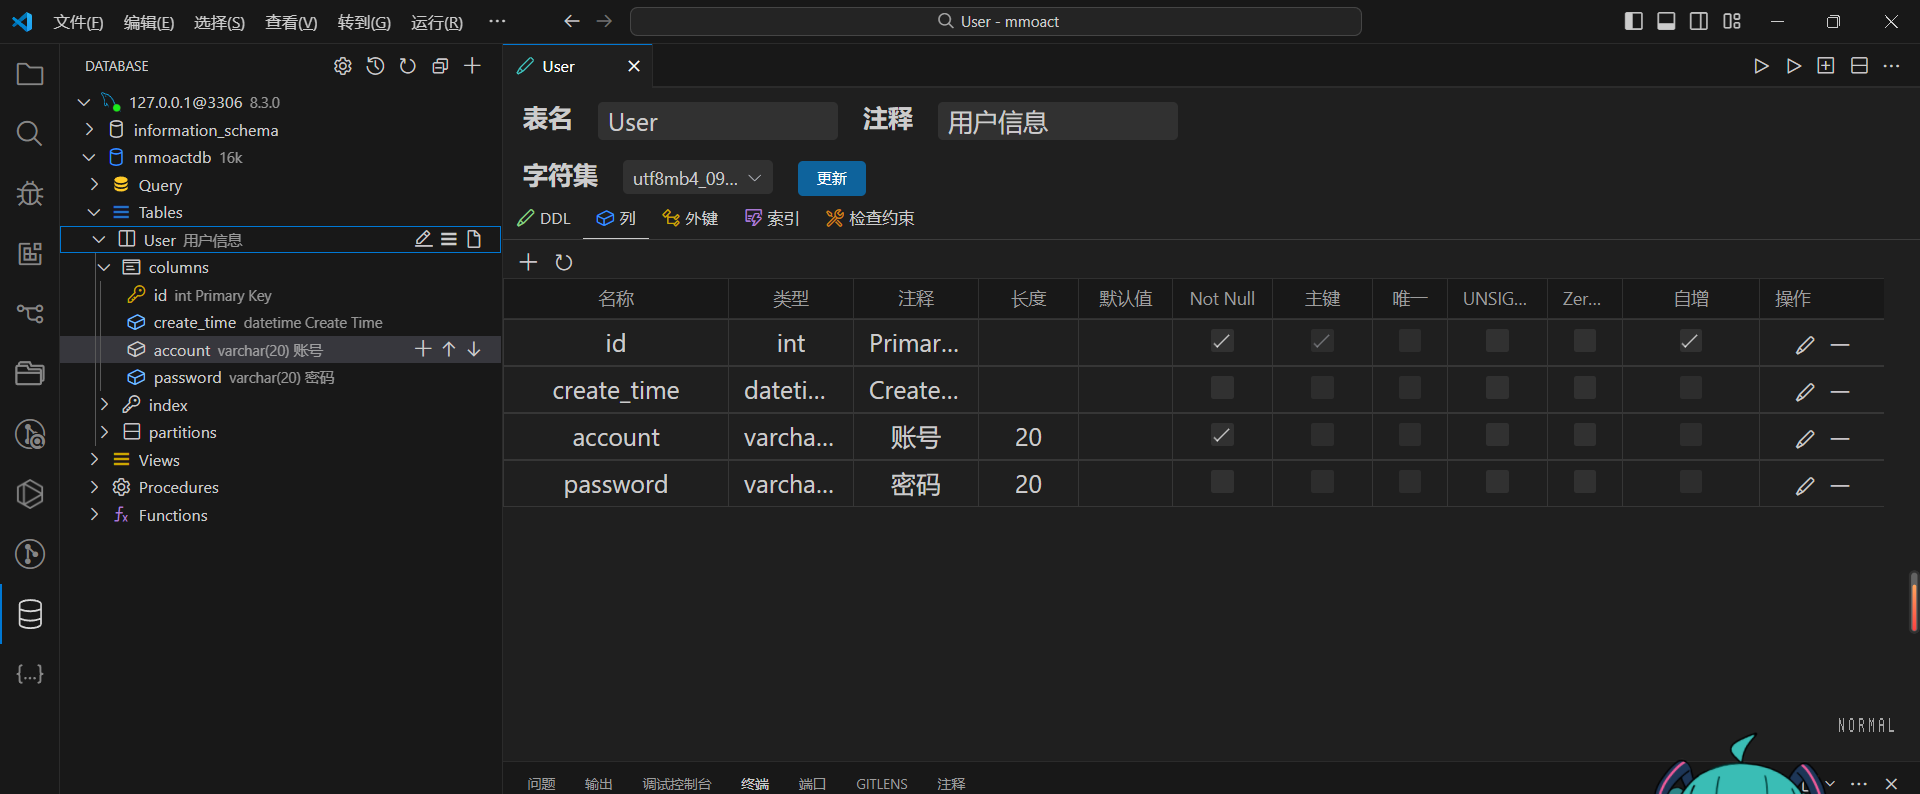
Task: Click the refresh icon in DATABASE panel header
Action: coord(408,66)
